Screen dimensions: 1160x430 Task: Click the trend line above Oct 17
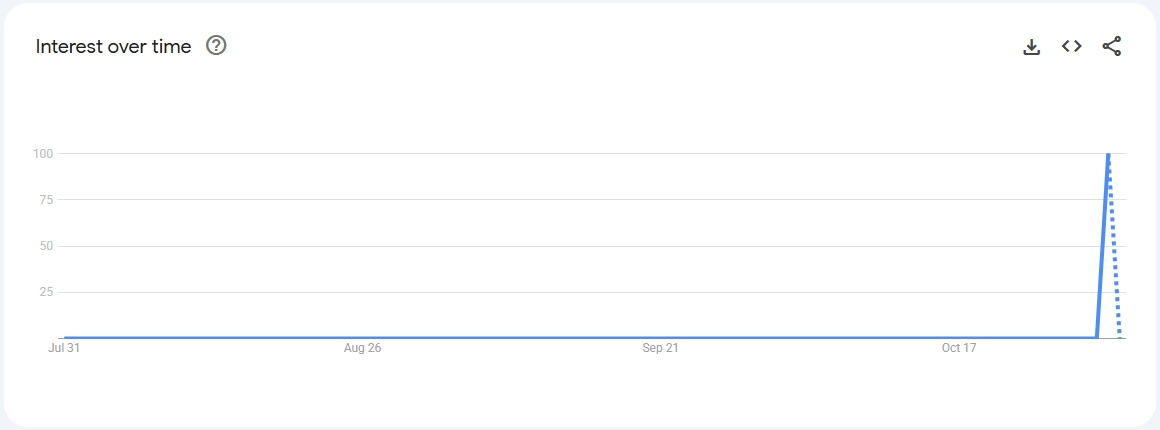958,338
